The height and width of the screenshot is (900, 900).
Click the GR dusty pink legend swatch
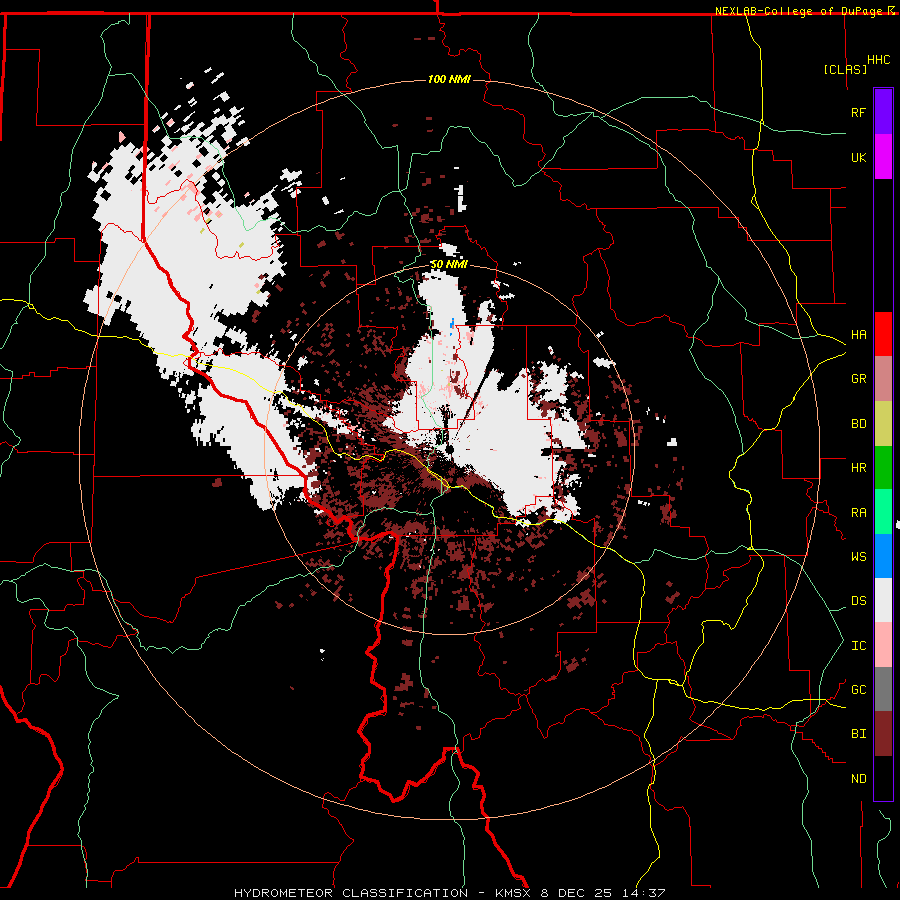point(883,378)
